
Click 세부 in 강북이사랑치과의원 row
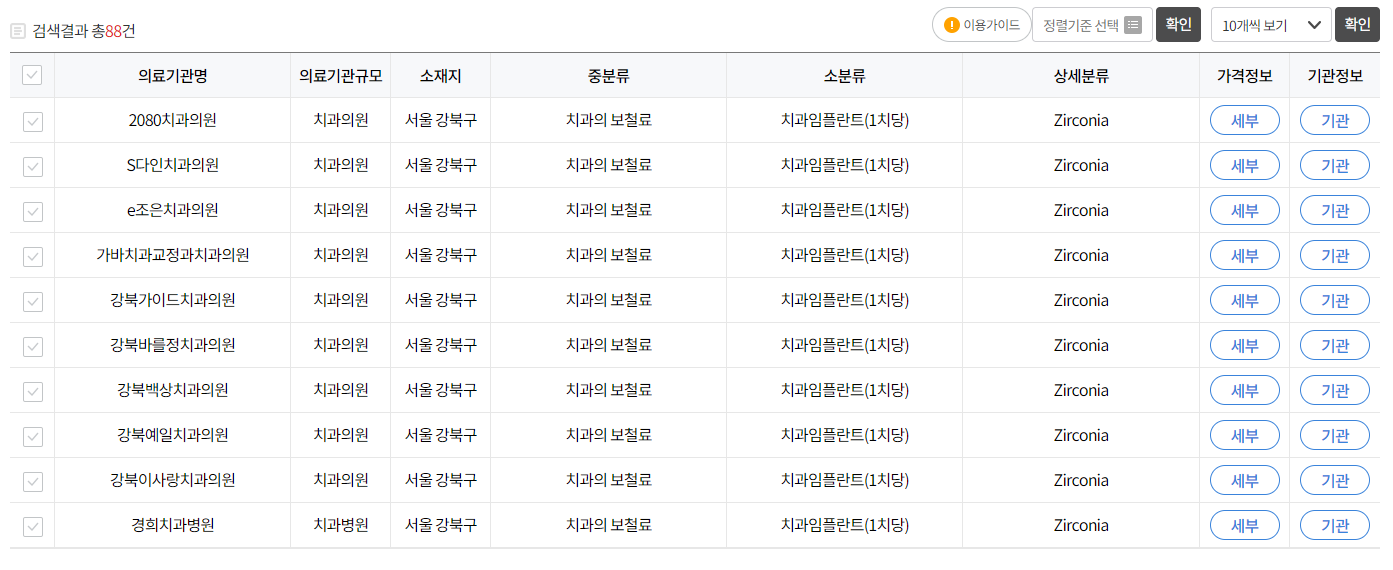(1245, 481)
